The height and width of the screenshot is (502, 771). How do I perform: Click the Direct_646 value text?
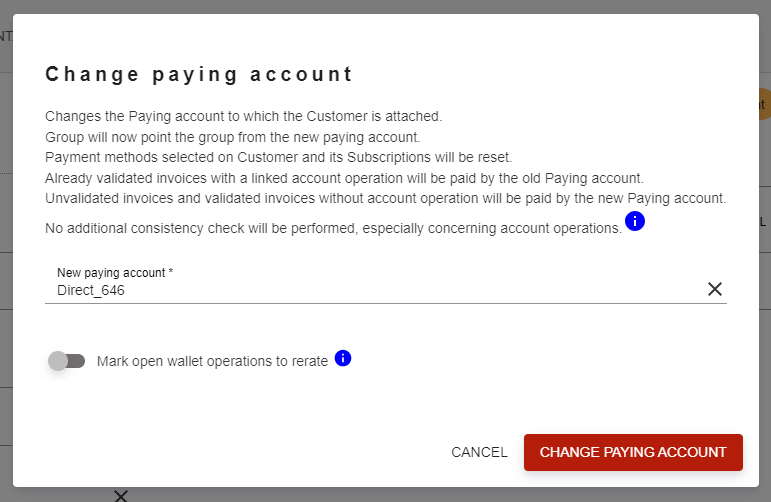pyautogui.click(x=91, y=291)
